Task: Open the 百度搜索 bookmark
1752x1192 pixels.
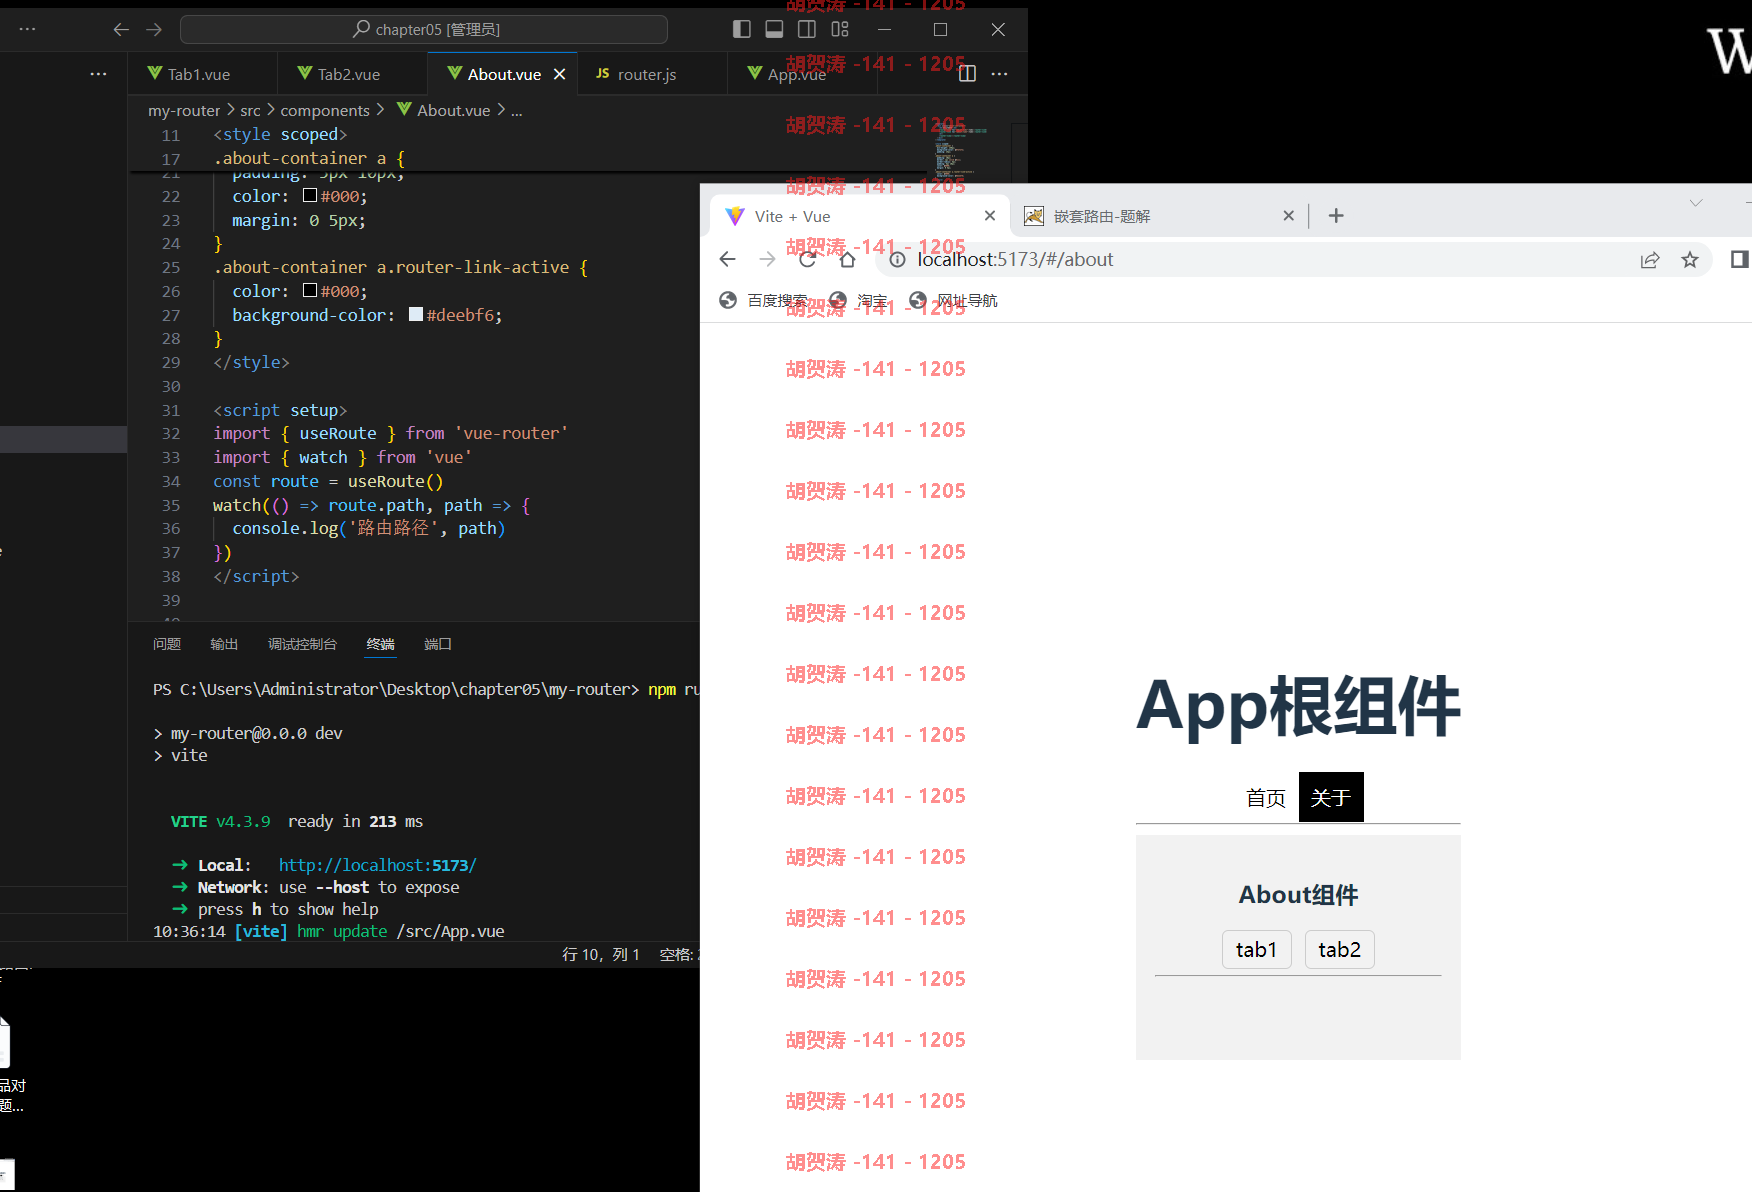Action: pyautogui.click(x=764, y=300)
